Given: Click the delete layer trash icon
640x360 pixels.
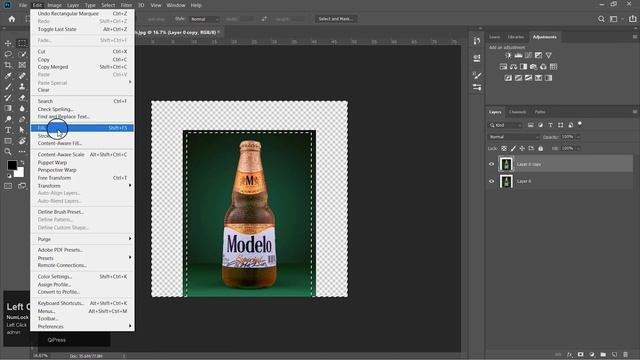Looking at the screenshot, I should coord(625,355).
